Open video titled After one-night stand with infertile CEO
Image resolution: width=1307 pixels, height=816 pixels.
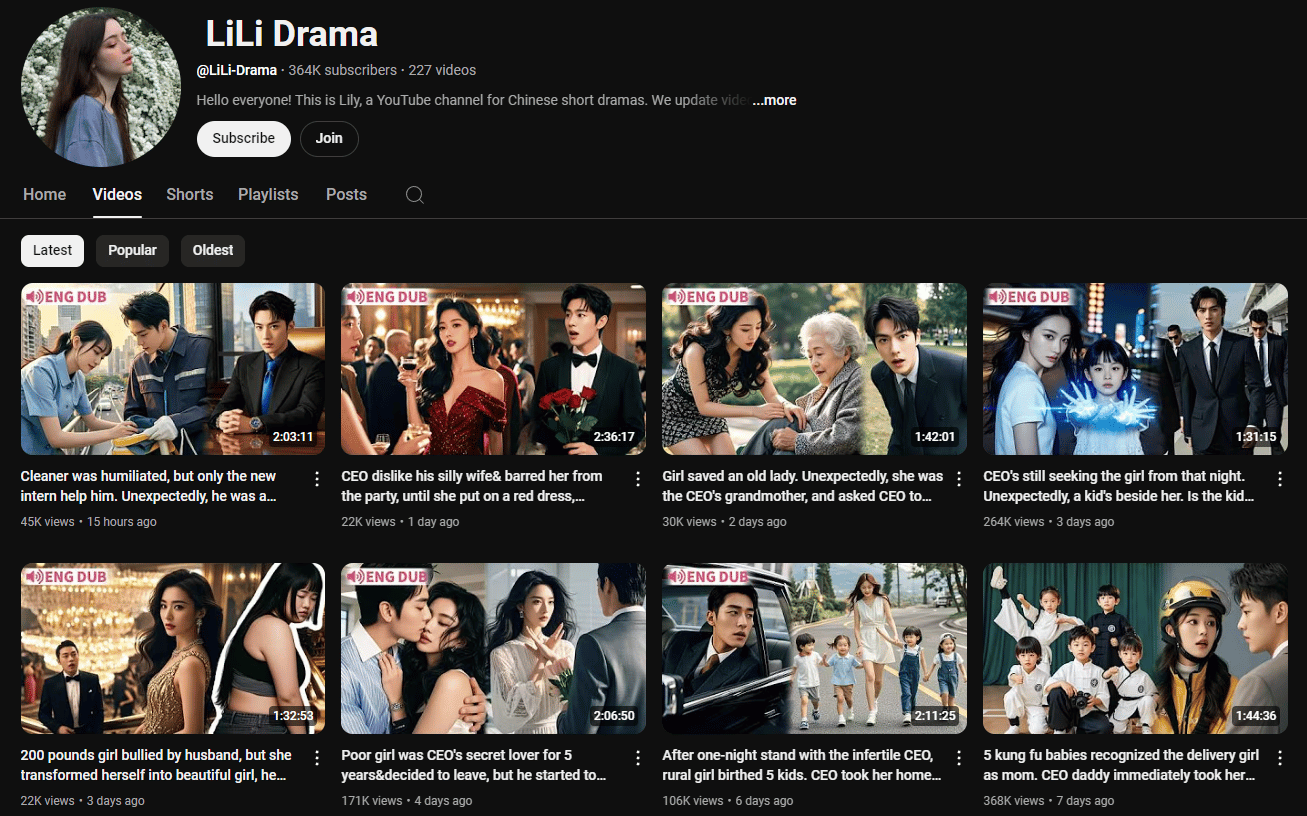pyautogui.click(x=802, y=765)
